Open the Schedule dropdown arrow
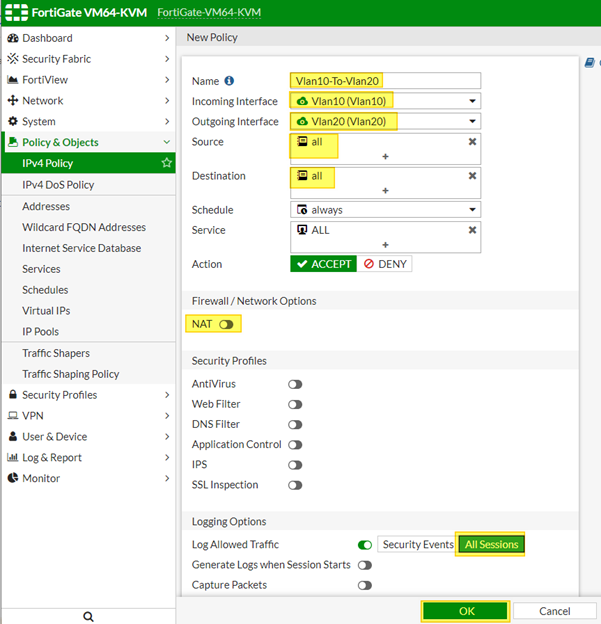The height and width of the screenshot is (624, 601). pyautogui.click(x=472, y=210)
